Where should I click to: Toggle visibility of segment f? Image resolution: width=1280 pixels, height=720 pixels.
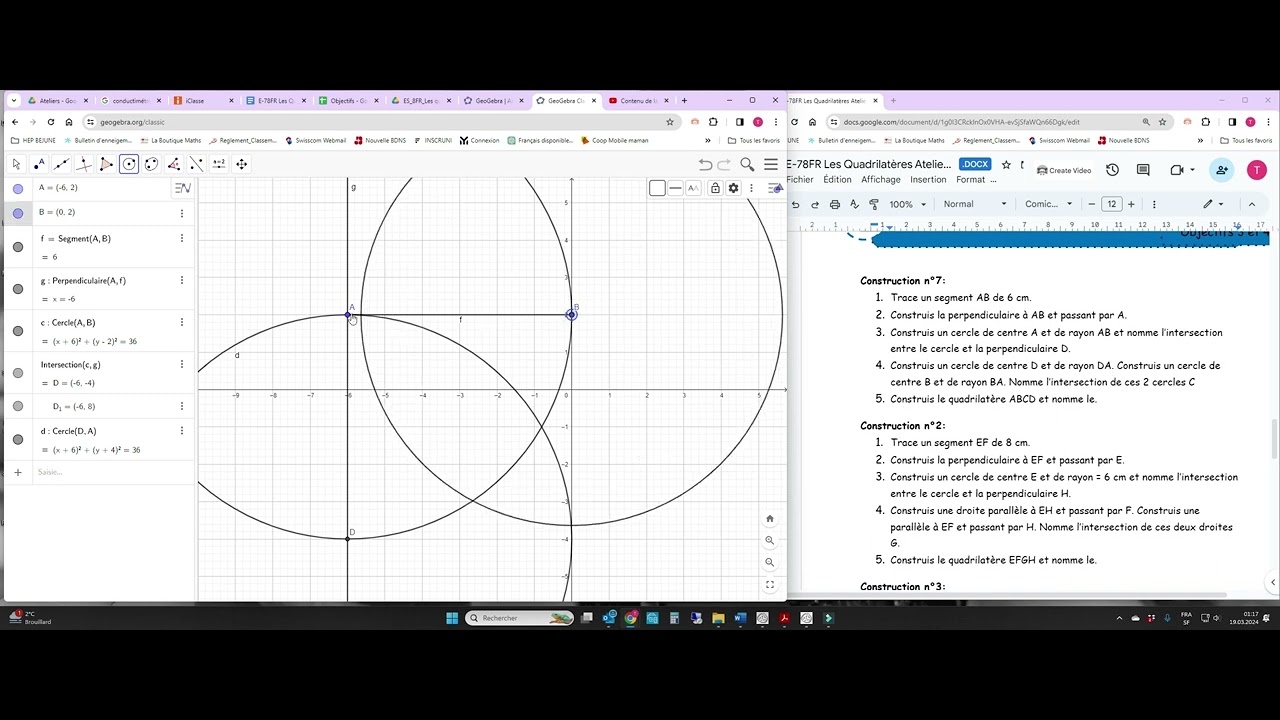coord(18,247)
